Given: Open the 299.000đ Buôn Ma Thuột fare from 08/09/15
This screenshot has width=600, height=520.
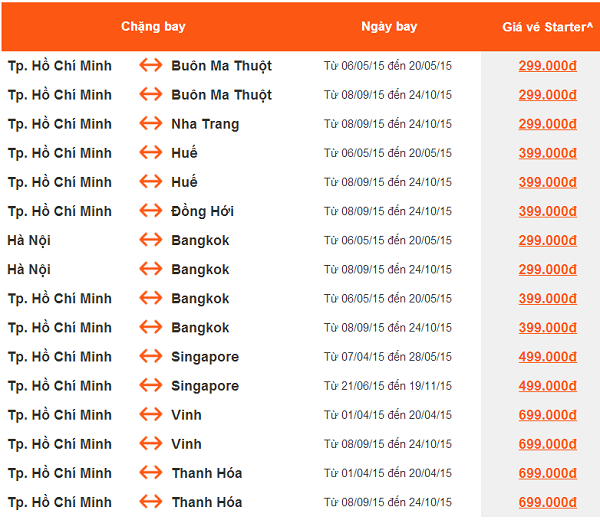Looking at the screenshot, I should coord(548,95).
